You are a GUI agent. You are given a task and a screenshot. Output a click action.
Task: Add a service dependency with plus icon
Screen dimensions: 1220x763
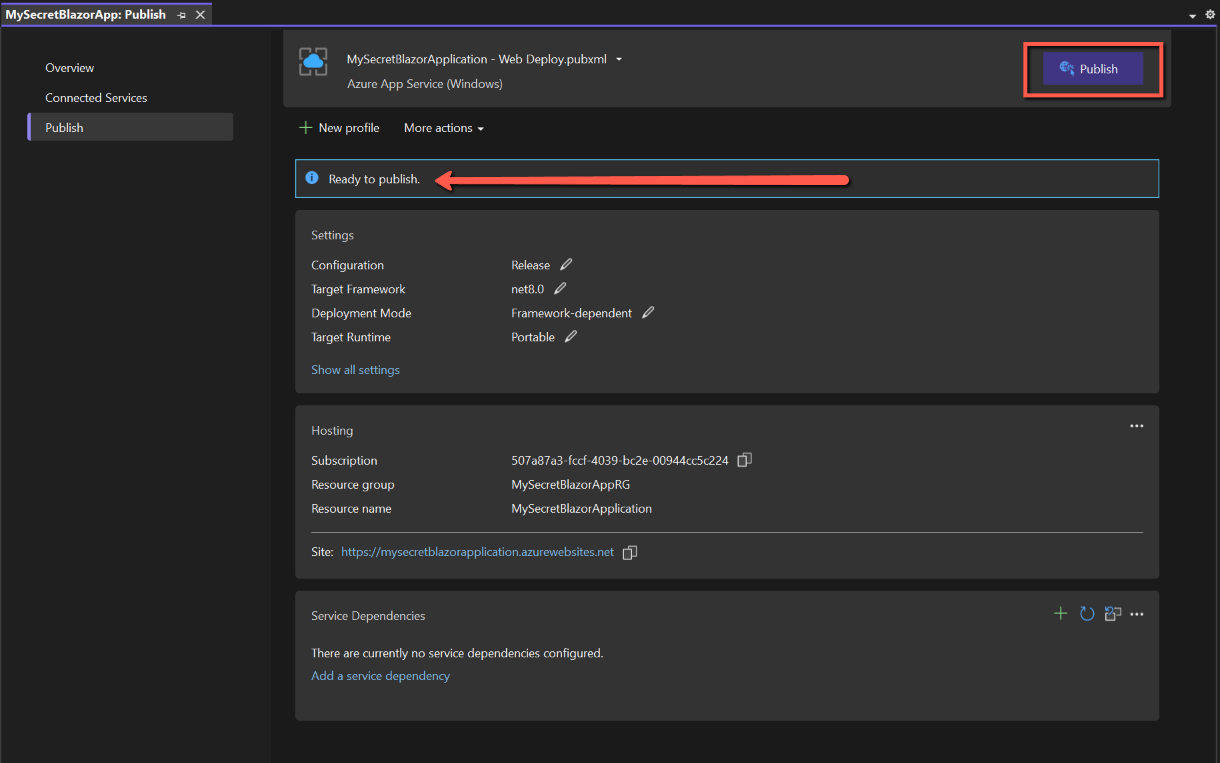[x=1061, y=613]
